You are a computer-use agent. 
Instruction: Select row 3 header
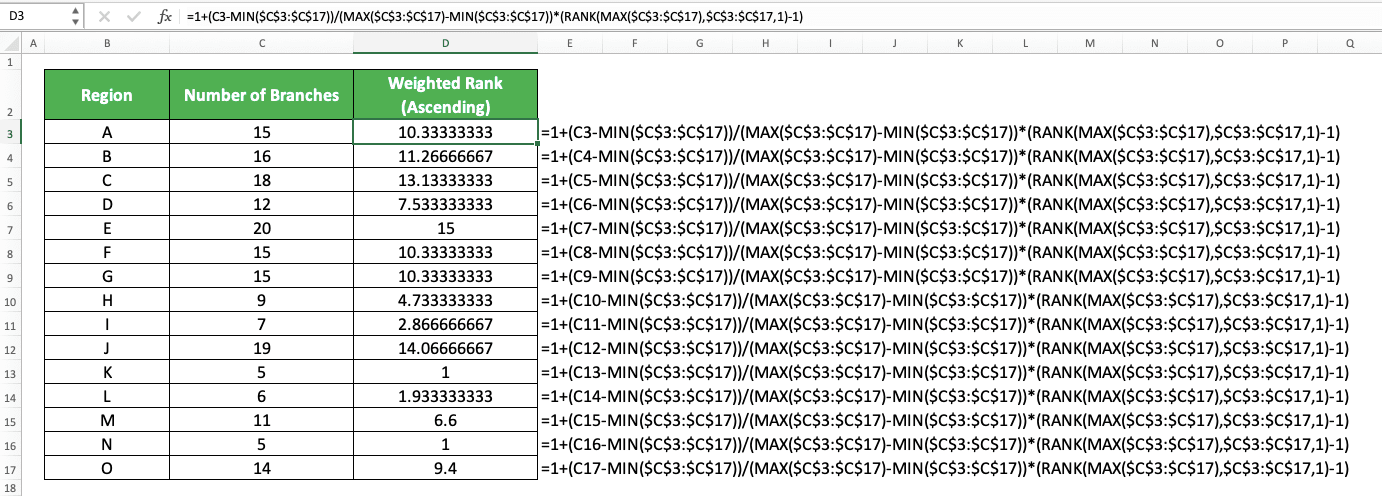(10, 133)
